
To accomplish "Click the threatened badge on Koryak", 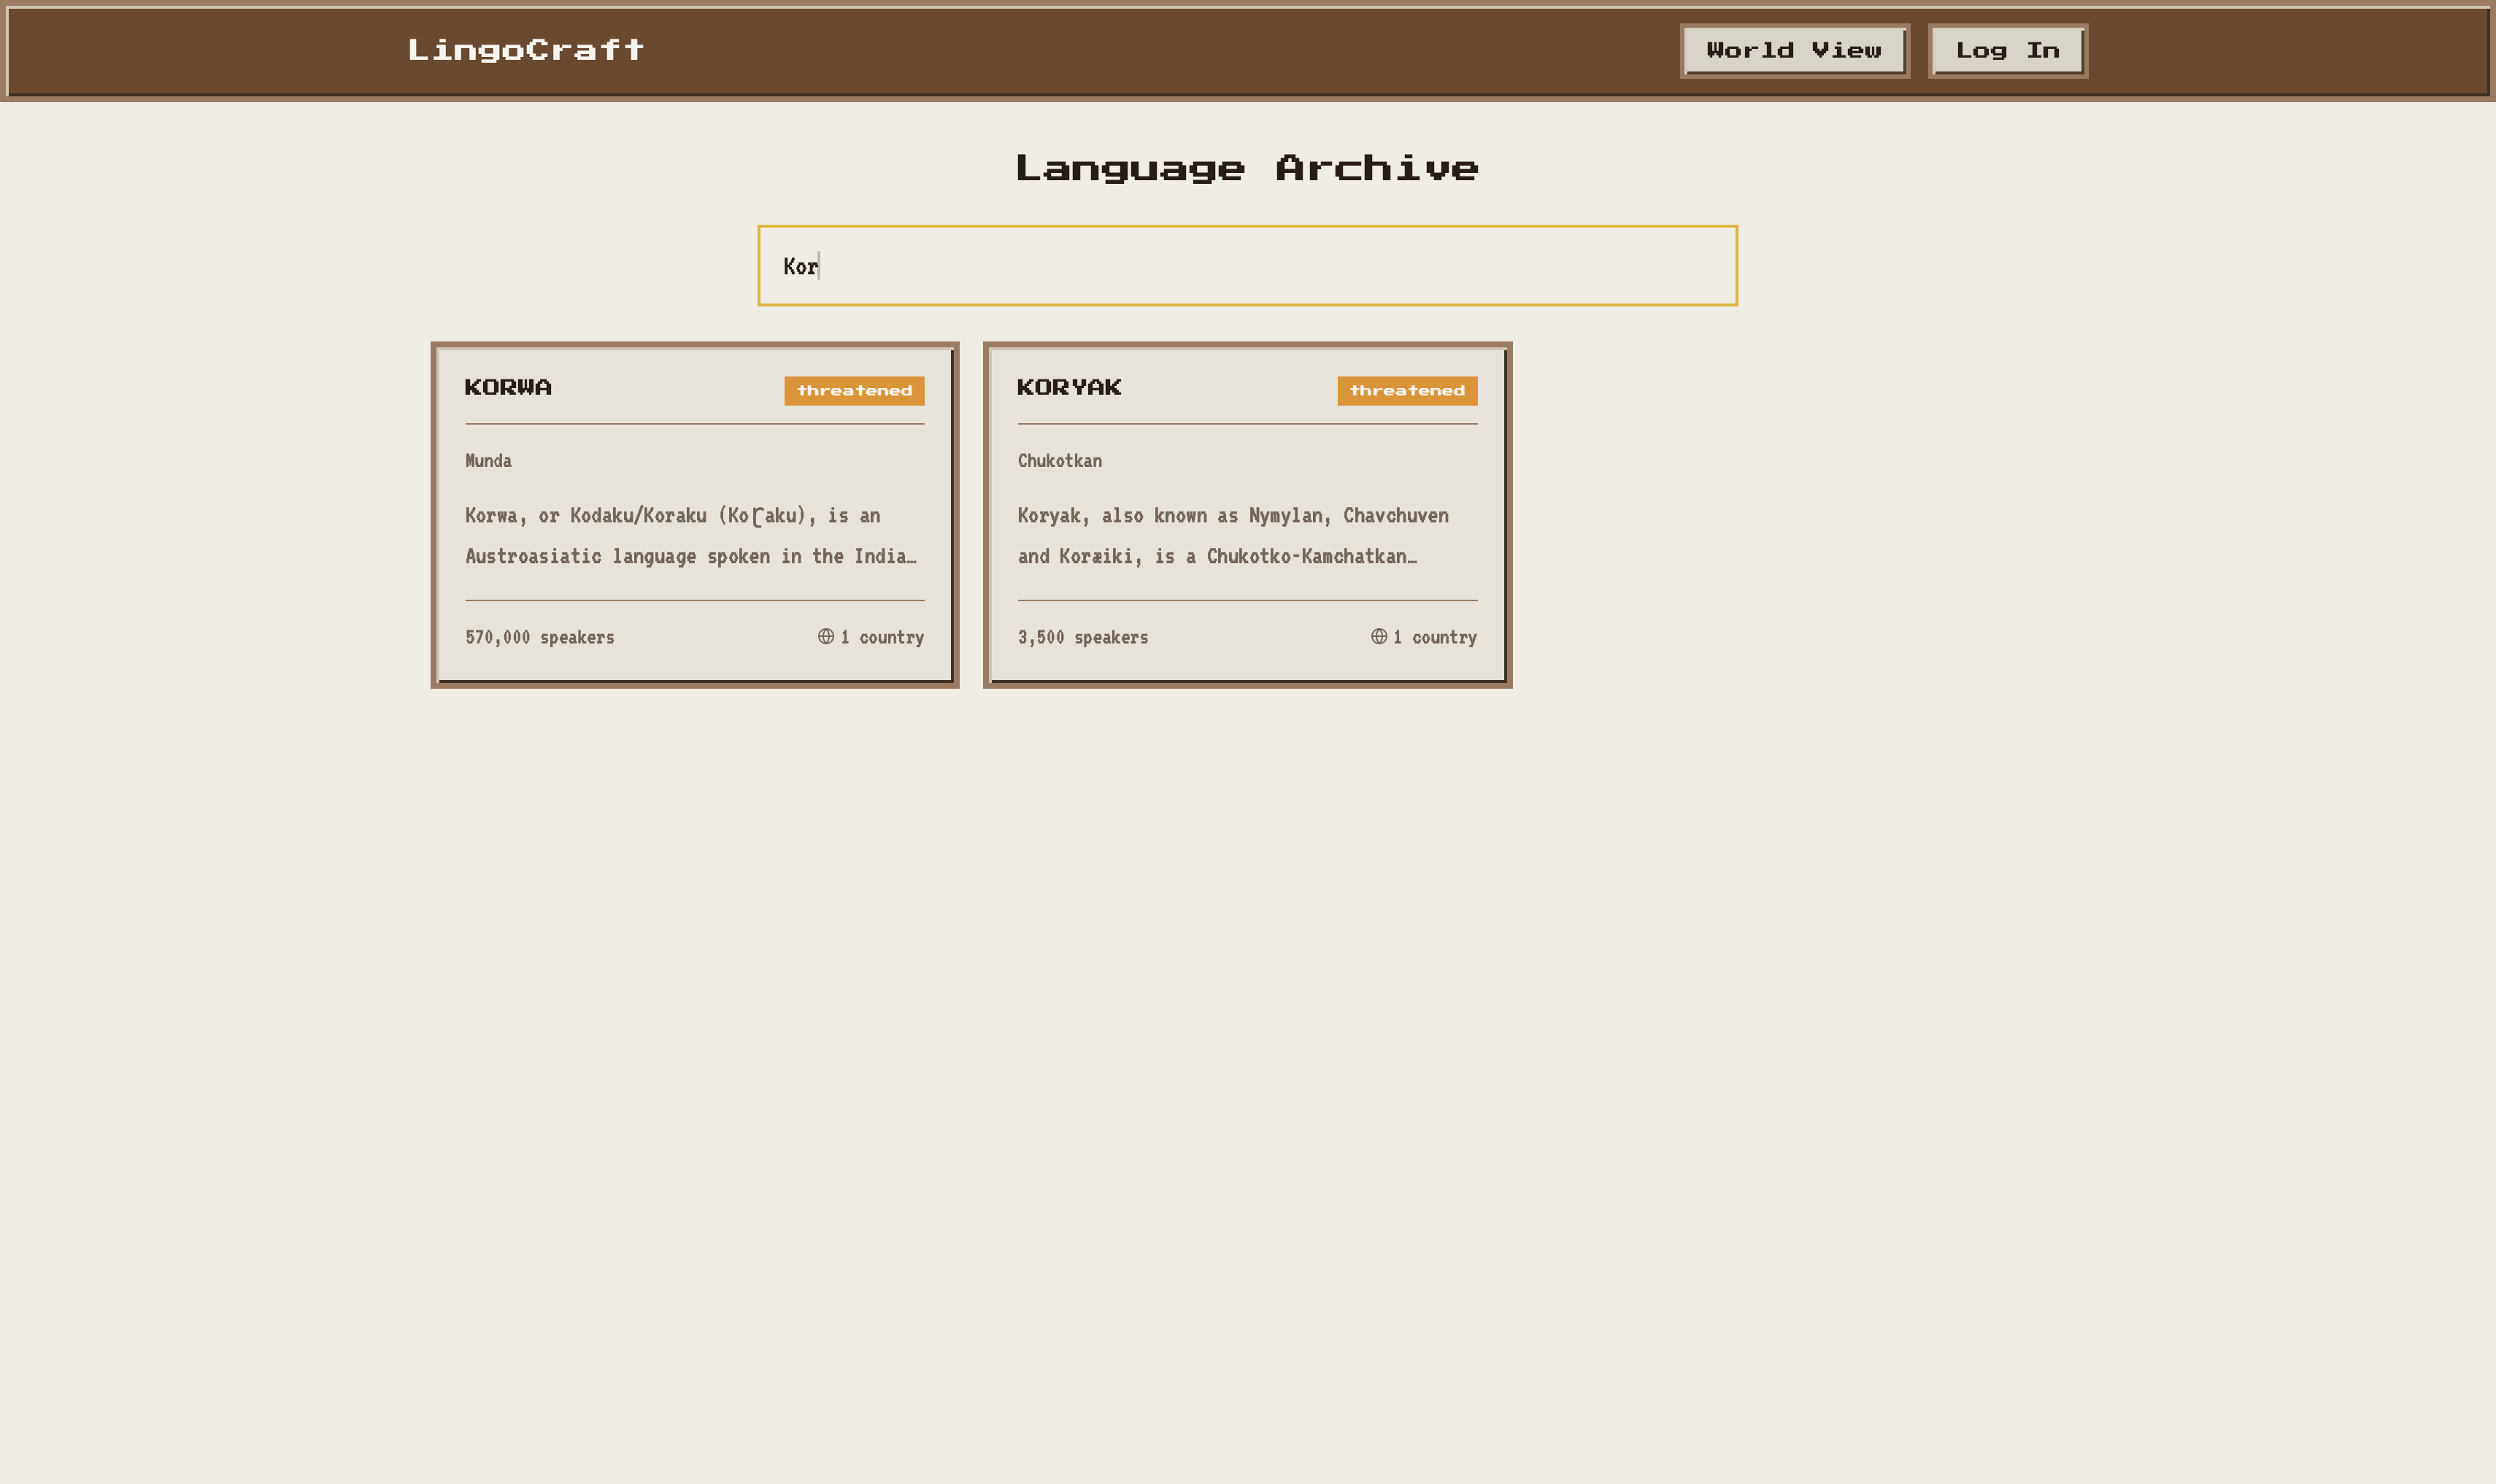I will point(1407,391).
